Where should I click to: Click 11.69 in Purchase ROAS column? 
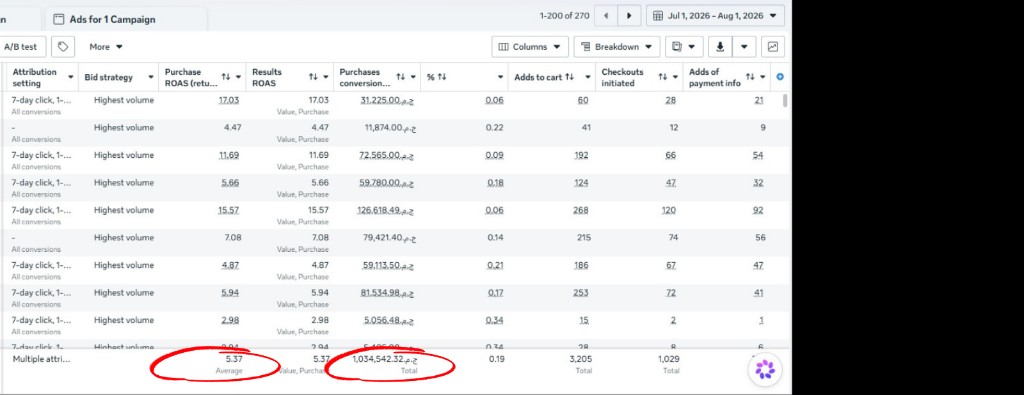click(x=229, y=155)
